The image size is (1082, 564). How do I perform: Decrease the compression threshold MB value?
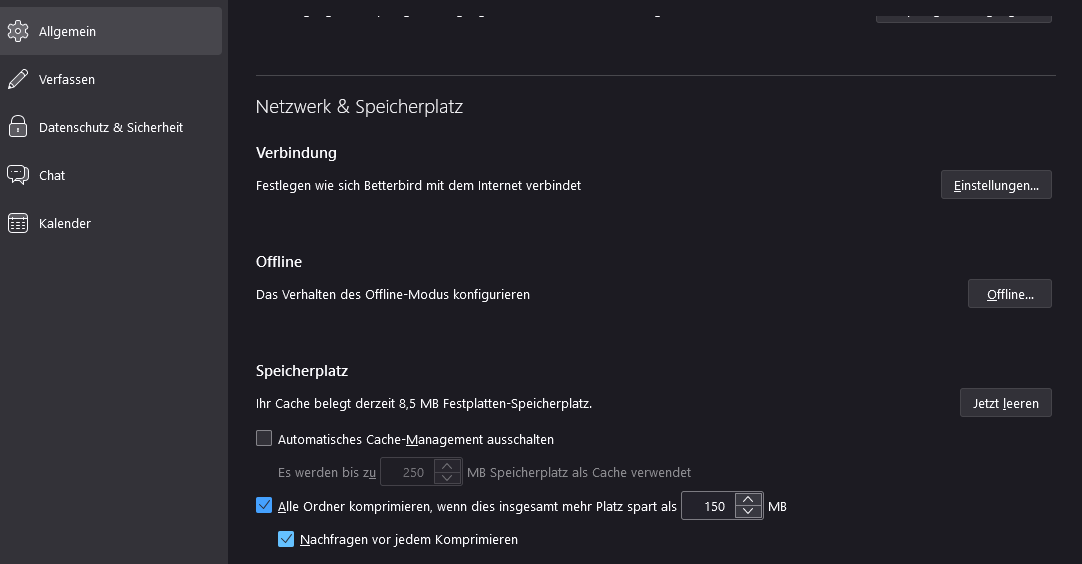(748, 512)
